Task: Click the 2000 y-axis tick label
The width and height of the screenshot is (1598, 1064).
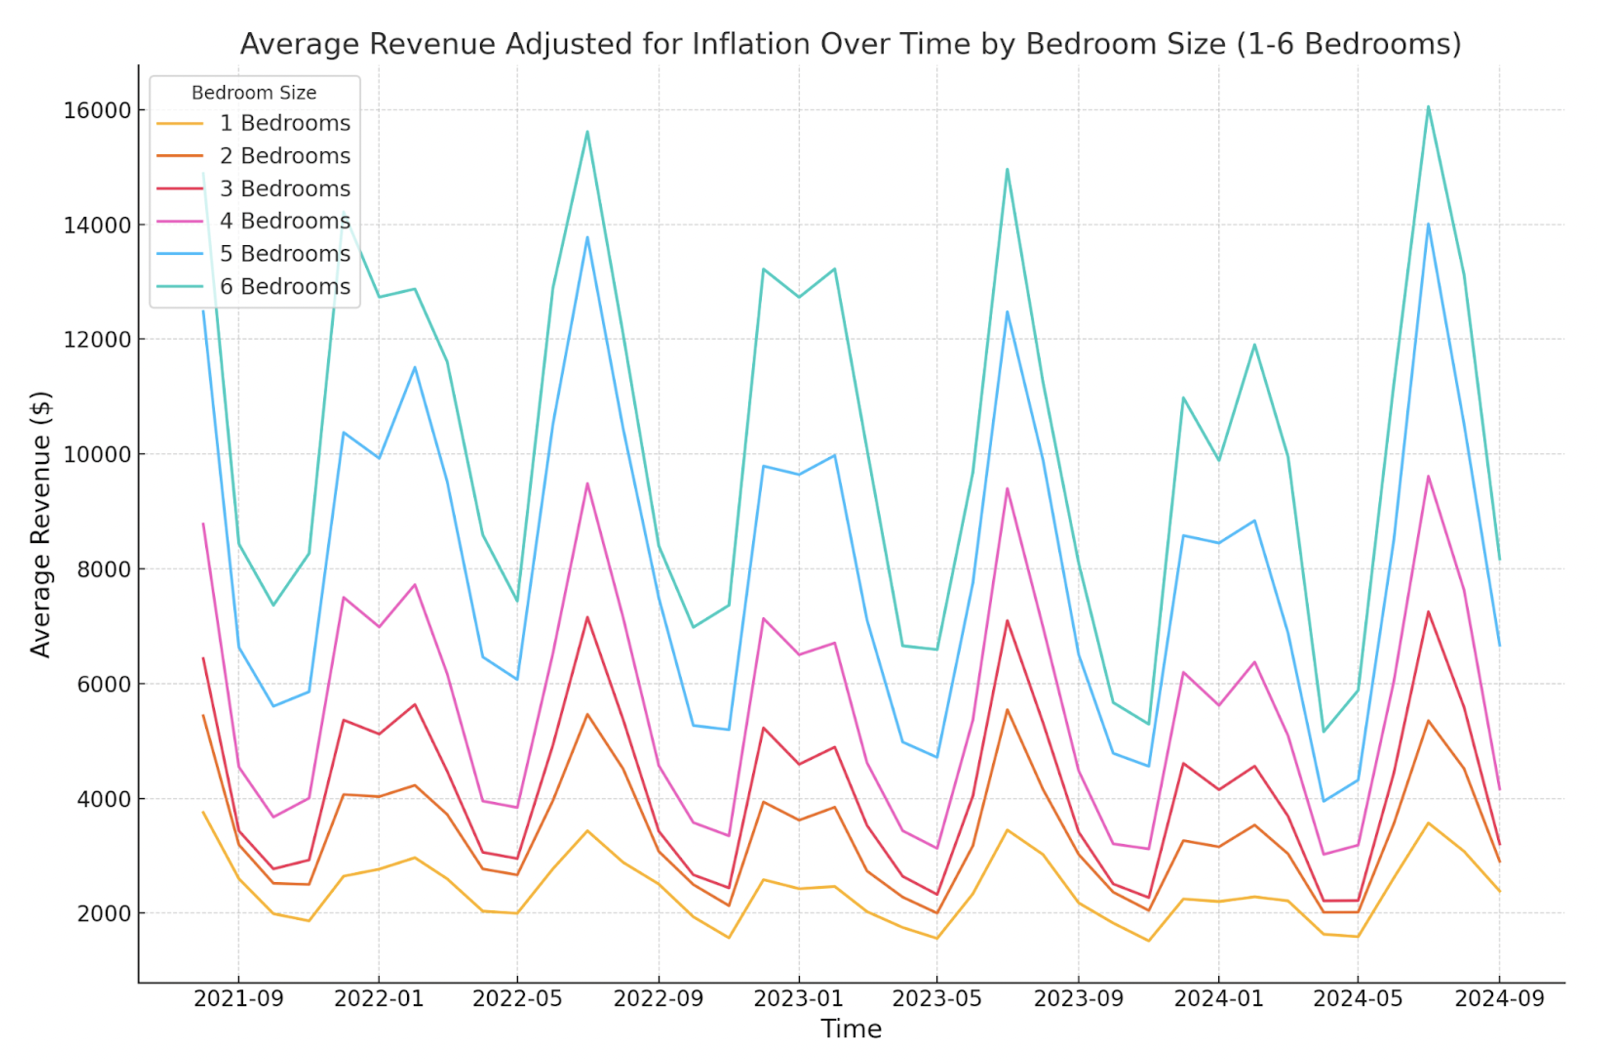Action: [103, 914]
